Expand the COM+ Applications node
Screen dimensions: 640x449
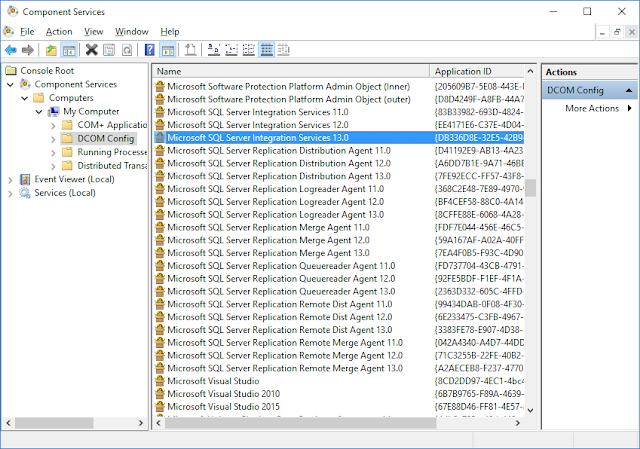pyautogui.click(x=53, y=125)
